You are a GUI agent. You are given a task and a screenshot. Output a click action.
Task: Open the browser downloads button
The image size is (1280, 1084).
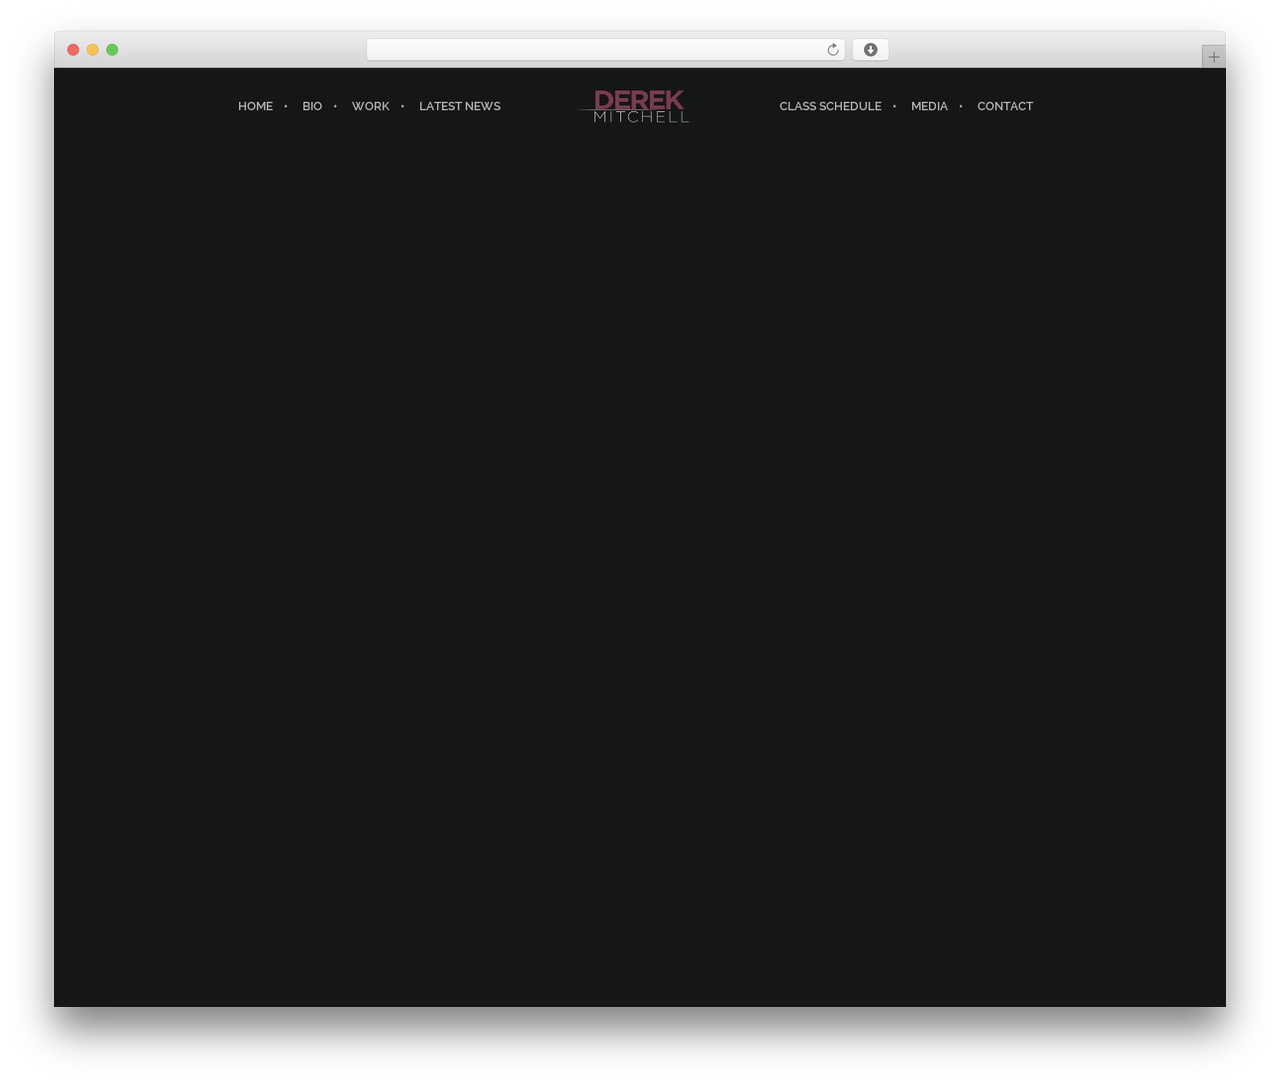(x=870, y=50)
